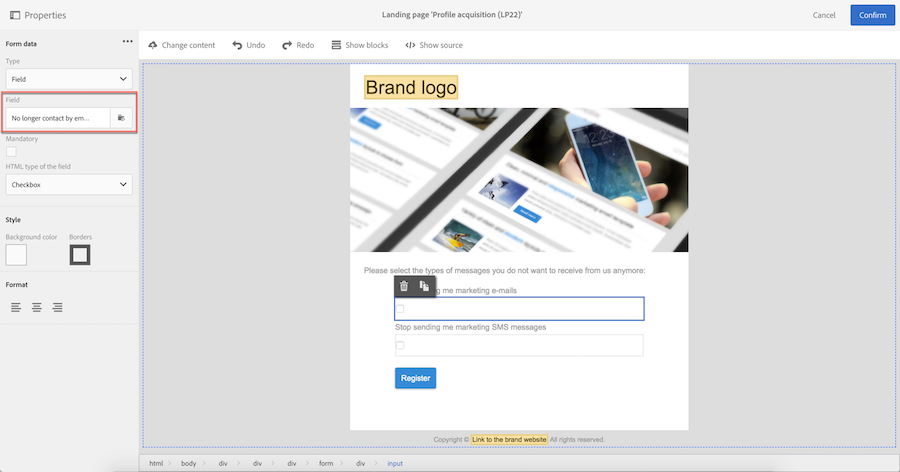Duplicate the selected block with the copy icon
Image resolution: width=900 pixels, height=472 pixels.
click(x=424, y=286)
